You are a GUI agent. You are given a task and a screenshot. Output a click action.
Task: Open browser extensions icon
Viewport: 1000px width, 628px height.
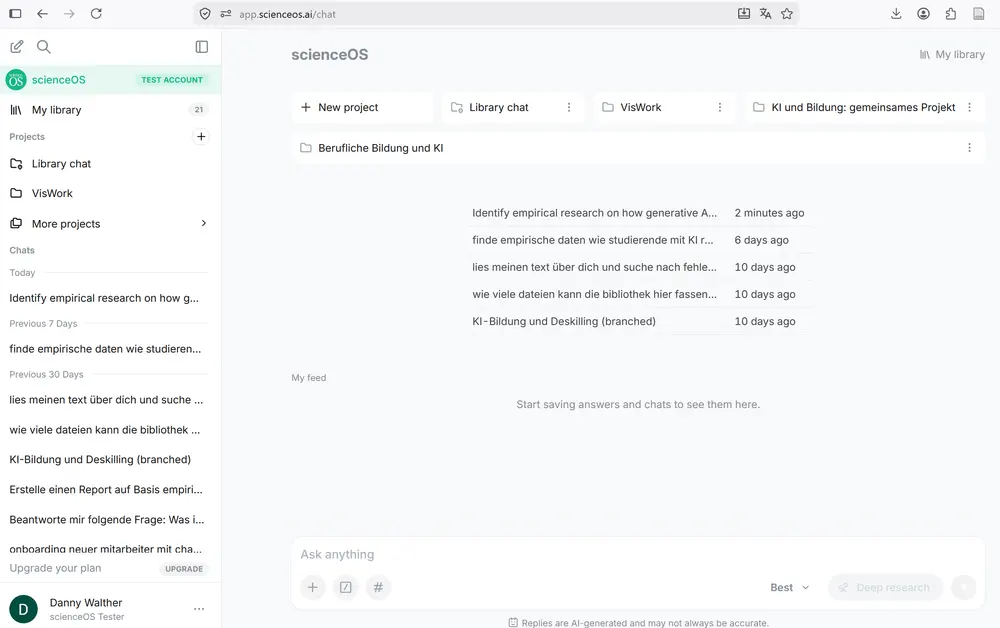coord(950,14)
